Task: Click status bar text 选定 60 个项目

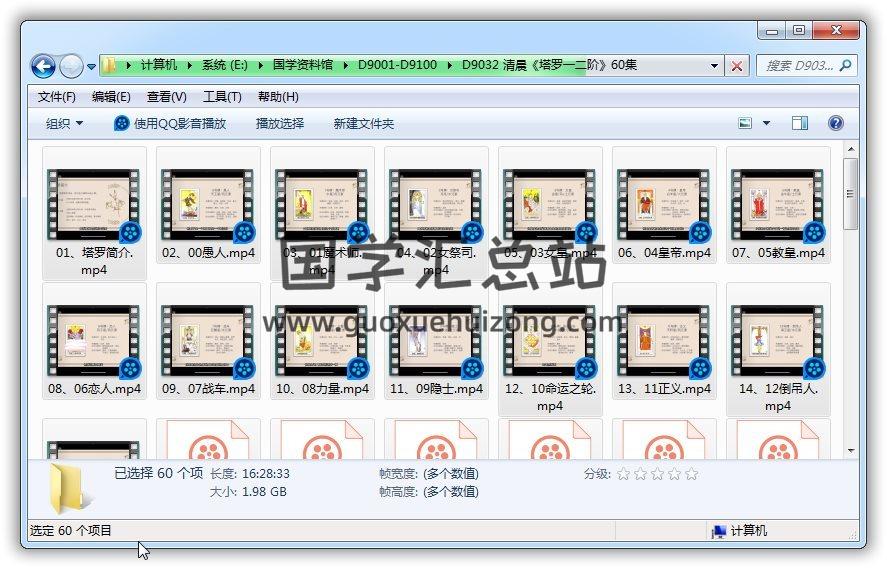Action: point(71,531)
